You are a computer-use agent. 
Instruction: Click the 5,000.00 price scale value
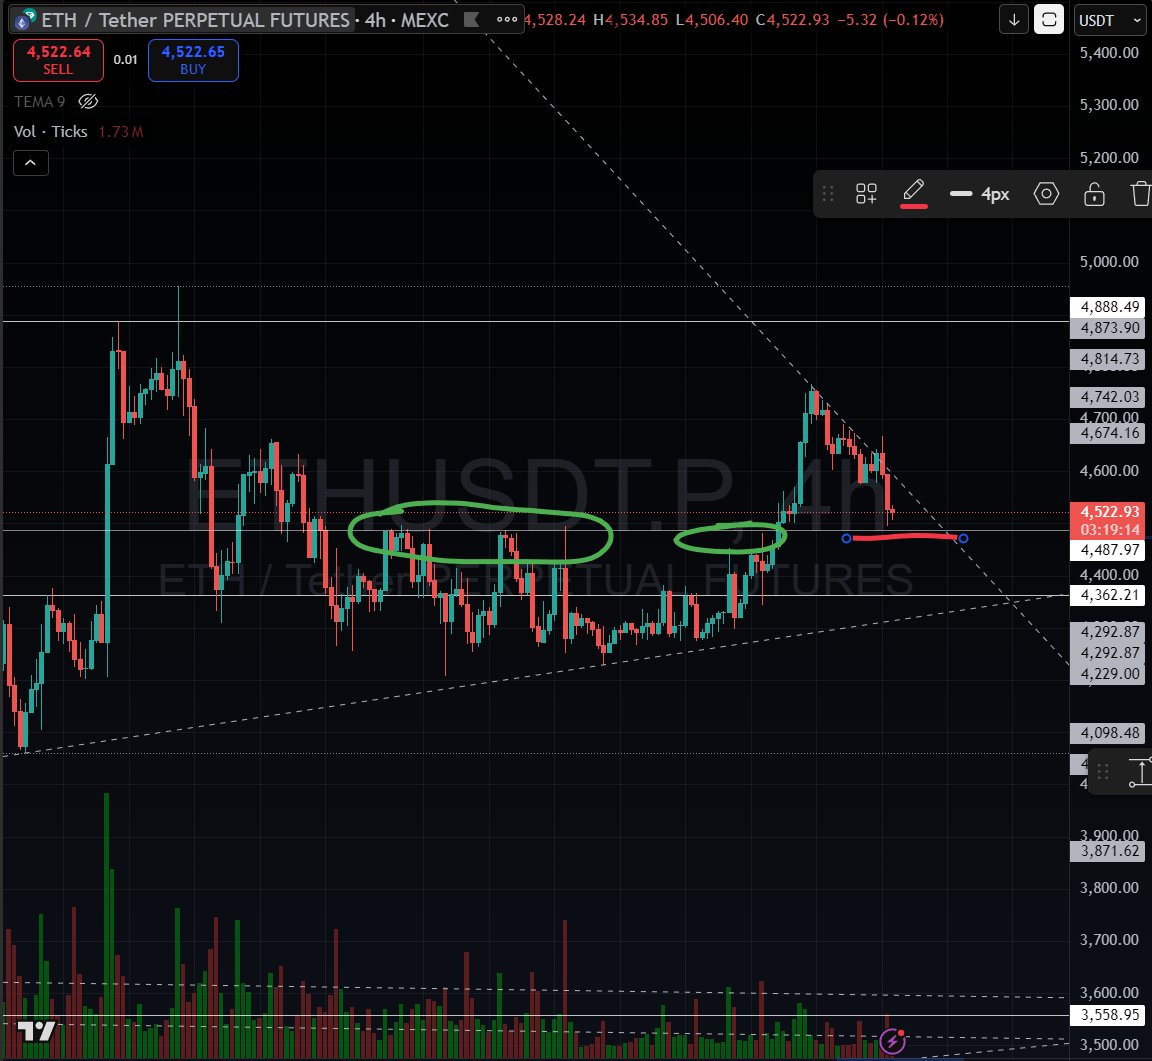point(1109,262)
